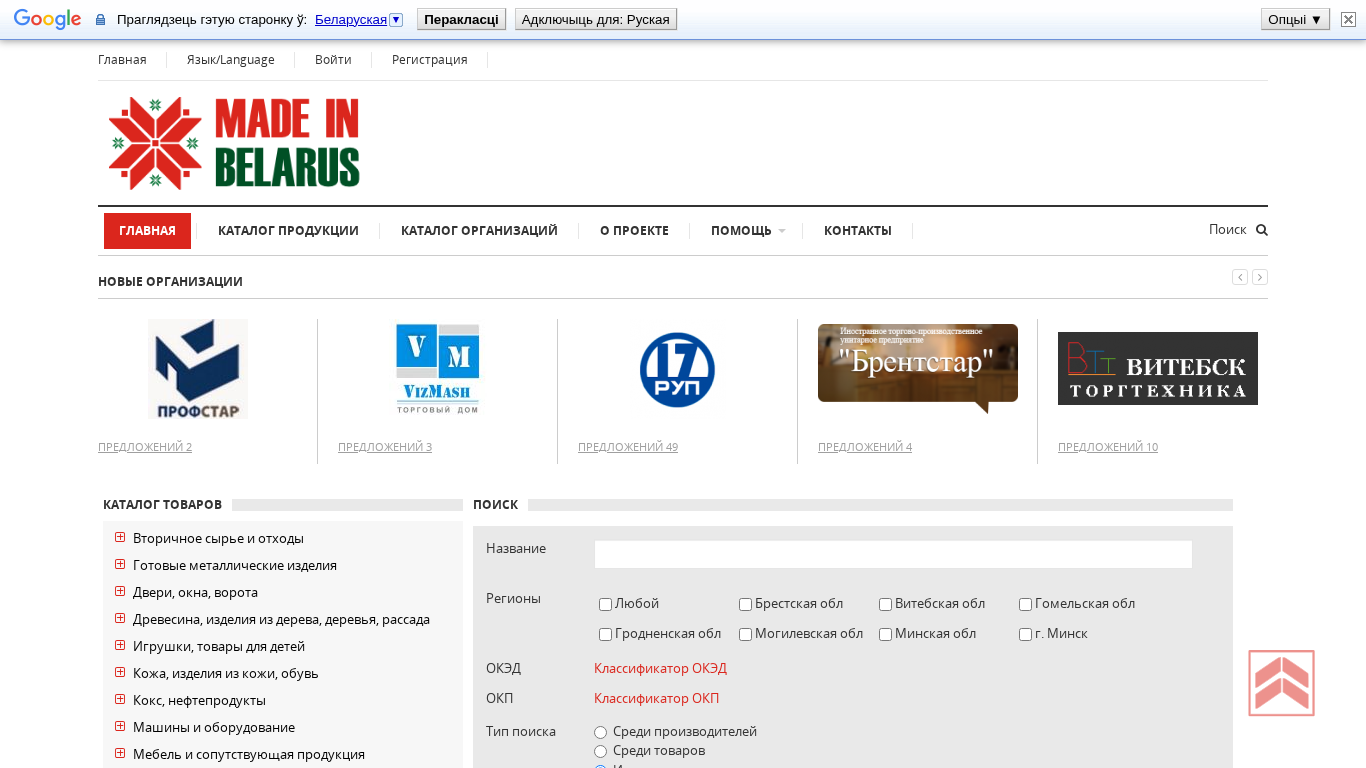The image size is (1366, 768).
Task: Open the Опцыі translate options dropdown
Action: [x=1295, y=19]
